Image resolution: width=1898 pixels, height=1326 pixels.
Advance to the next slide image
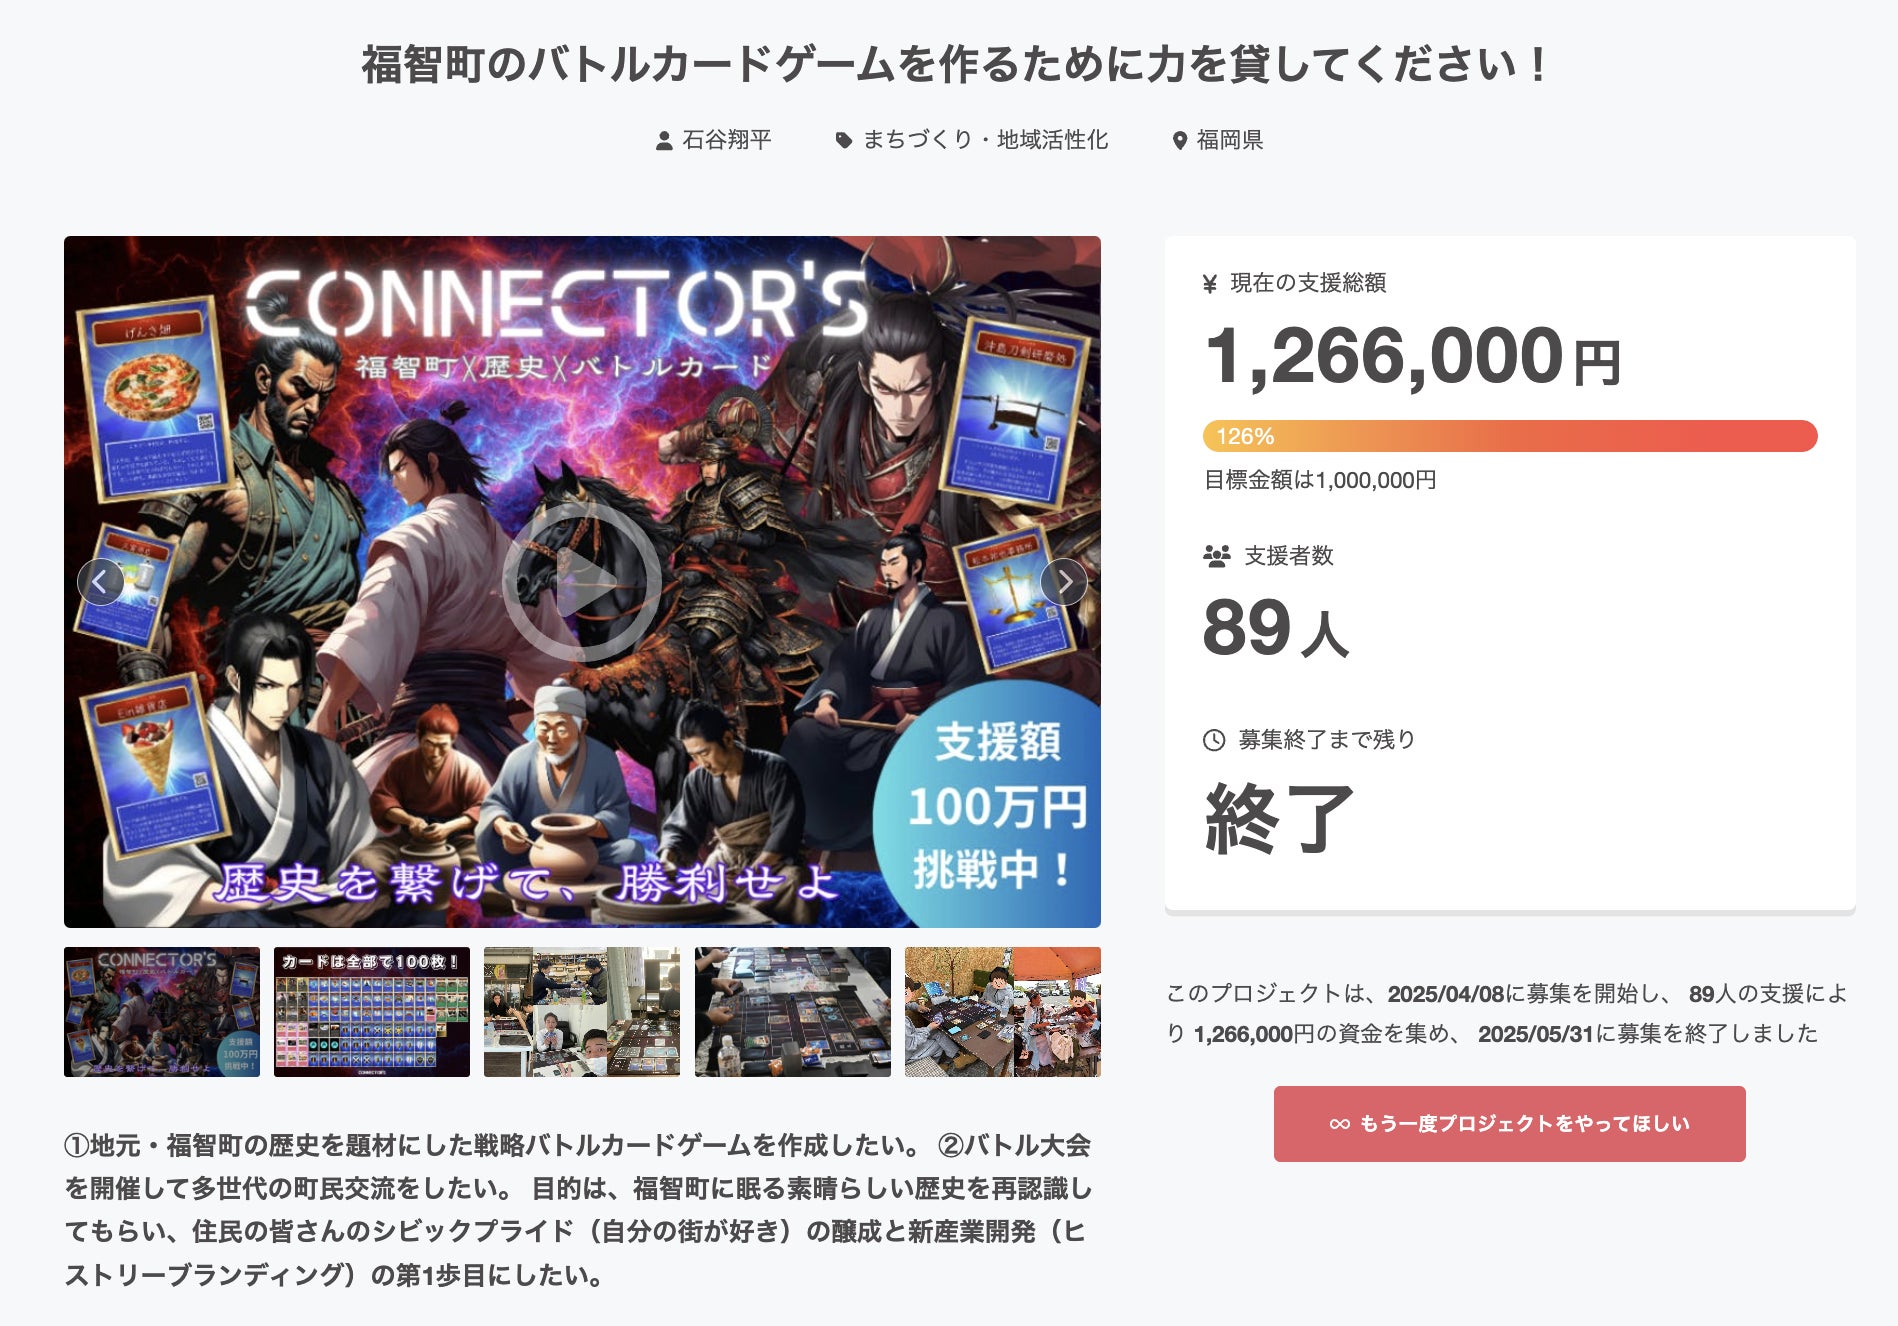click(1064, 581)
